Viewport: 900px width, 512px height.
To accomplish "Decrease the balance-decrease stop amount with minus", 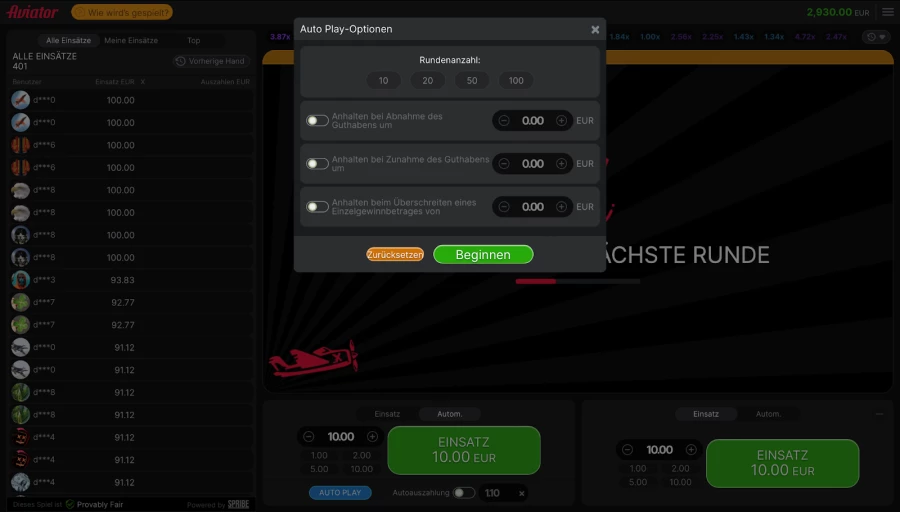I will click(x=504, y=121).
